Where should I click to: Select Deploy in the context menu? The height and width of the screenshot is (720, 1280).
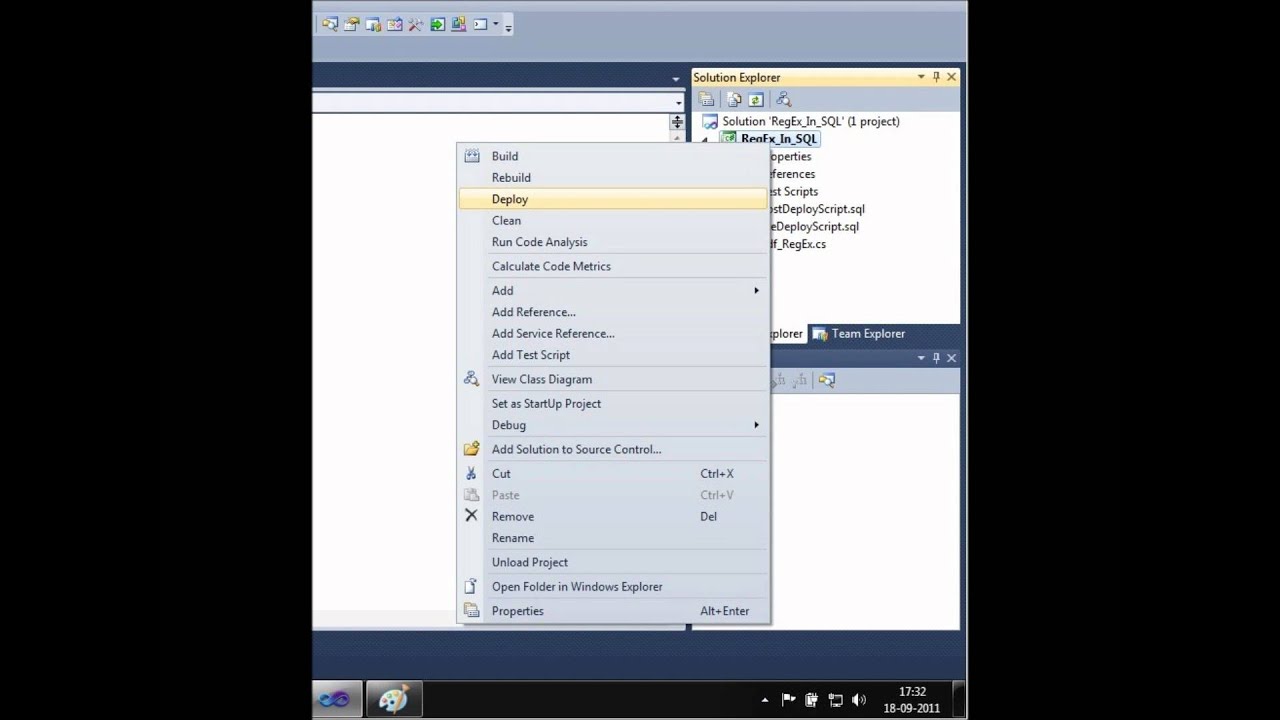coord(612,199)
